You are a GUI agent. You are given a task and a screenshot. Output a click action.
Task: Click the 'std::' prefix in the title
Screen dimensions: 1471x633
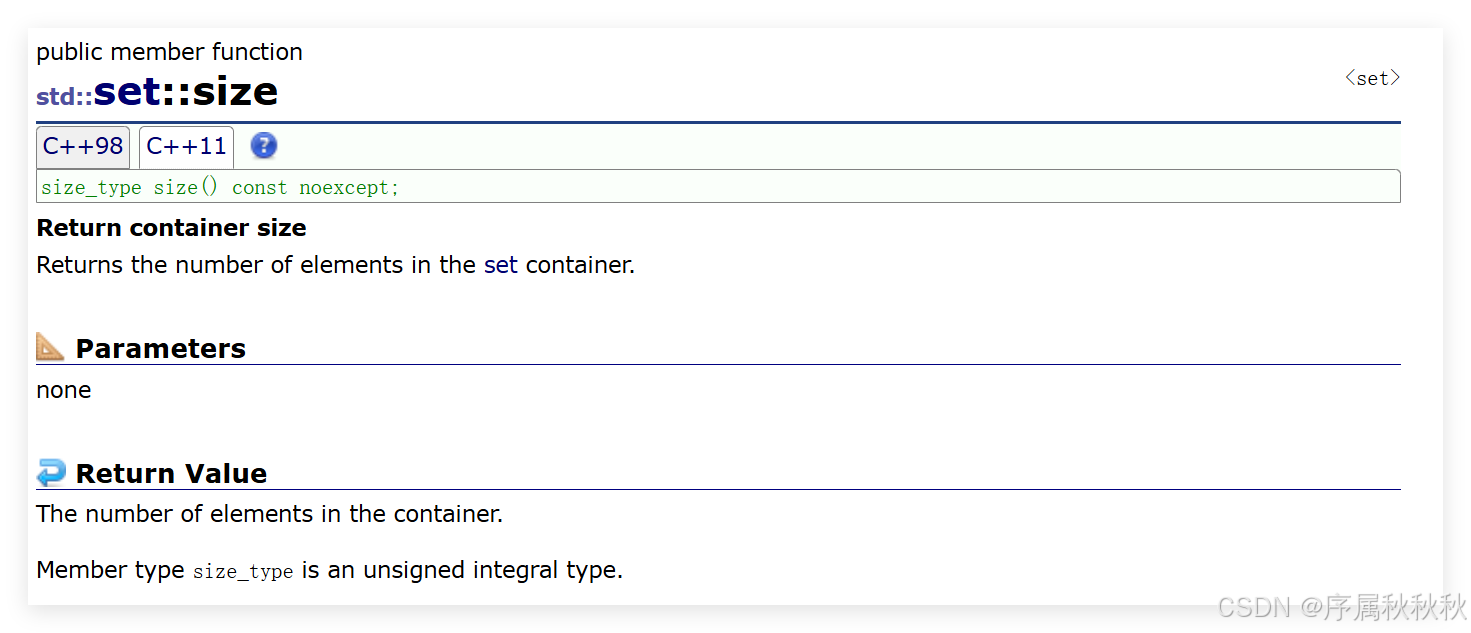(64, 97)
